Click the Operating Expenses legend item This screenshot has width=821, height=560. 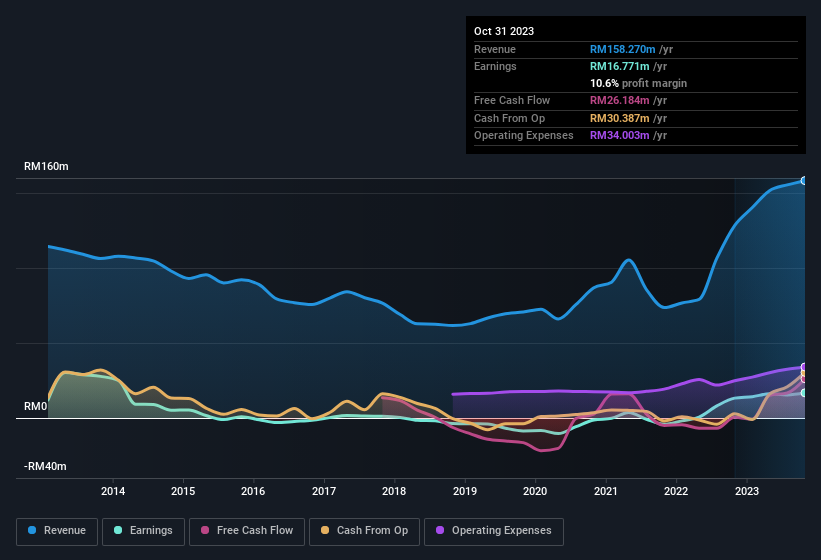[x=494, y=531]
